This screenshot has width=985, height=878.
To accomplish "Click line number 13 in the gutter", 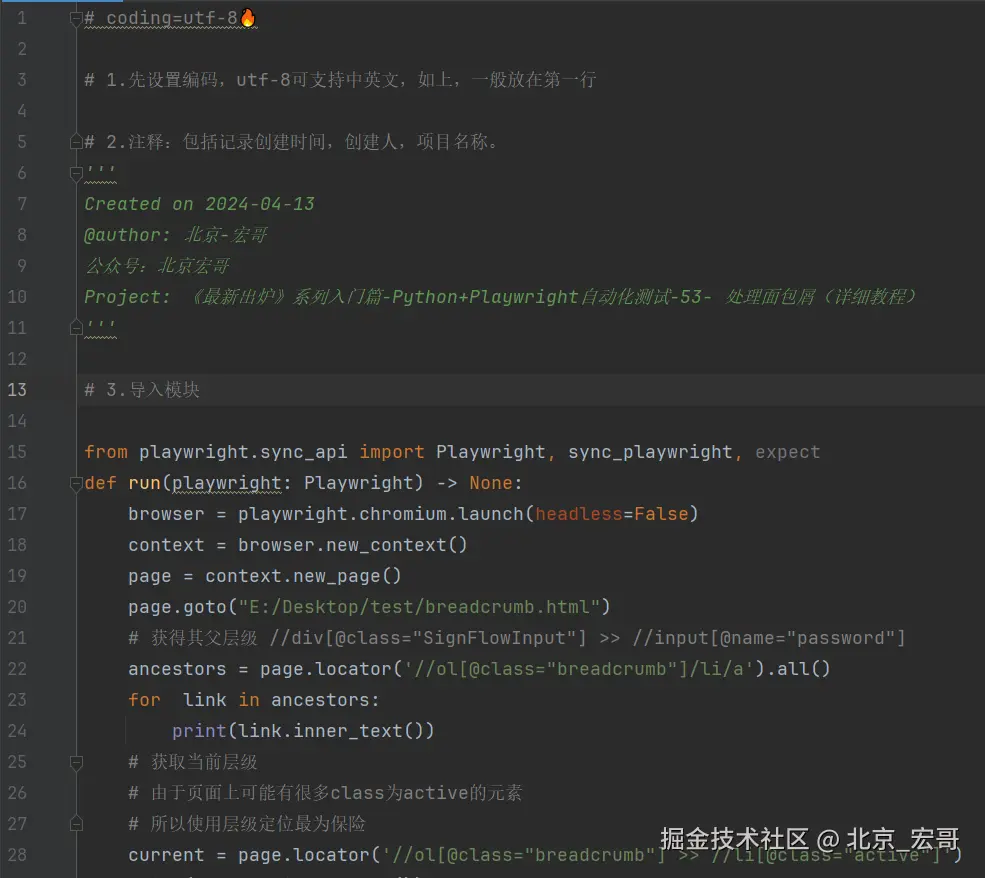I will (x=17, y=390).
